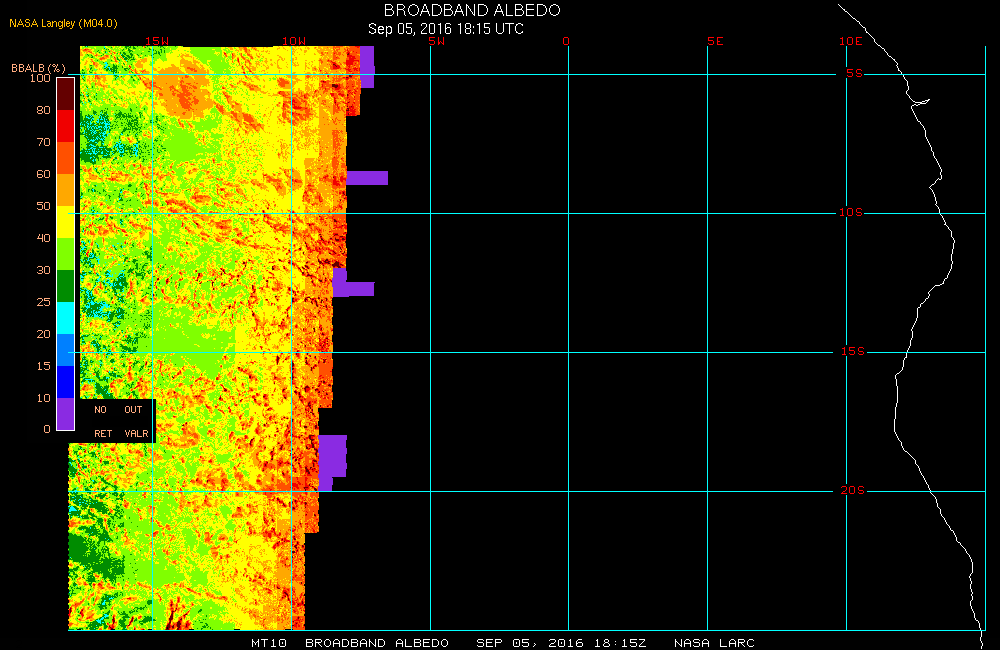Pick the yellow 40–50% legend swatch
The width and height of the screenshot is (1000, 650).
pyautogui.click(x=65, y=221)
